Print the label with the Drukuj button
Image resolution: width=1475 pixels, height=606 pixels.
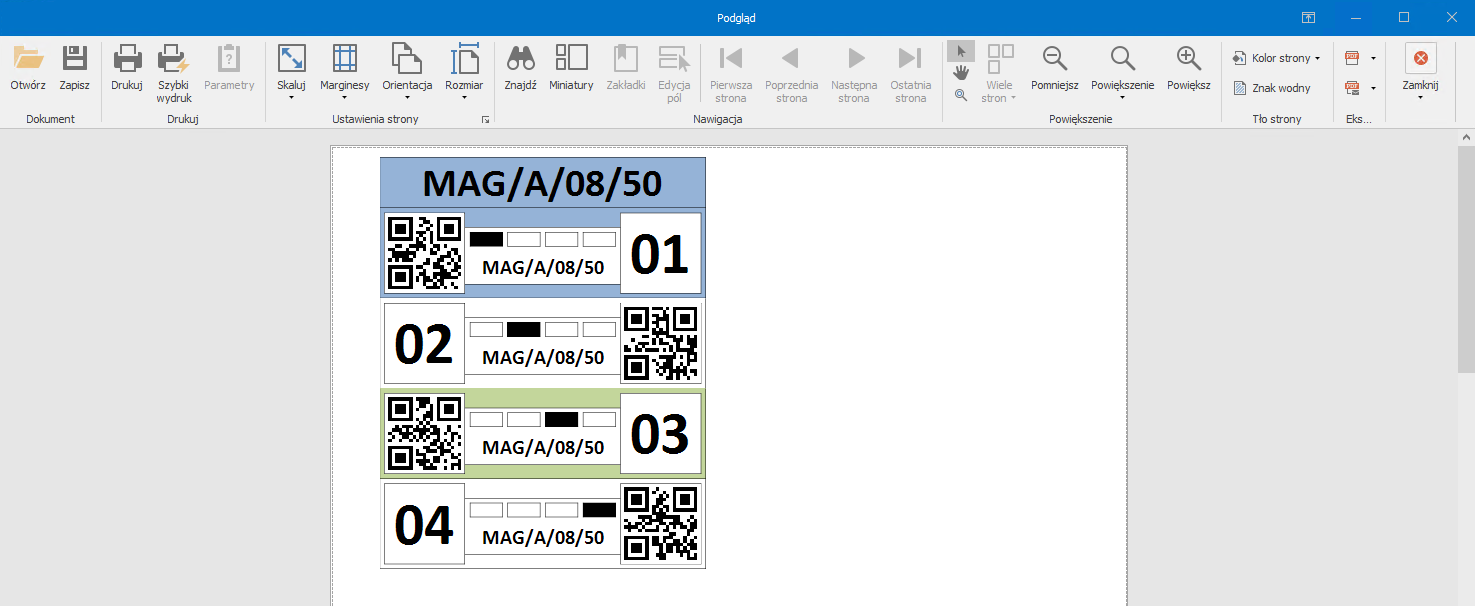click(127, 68)
